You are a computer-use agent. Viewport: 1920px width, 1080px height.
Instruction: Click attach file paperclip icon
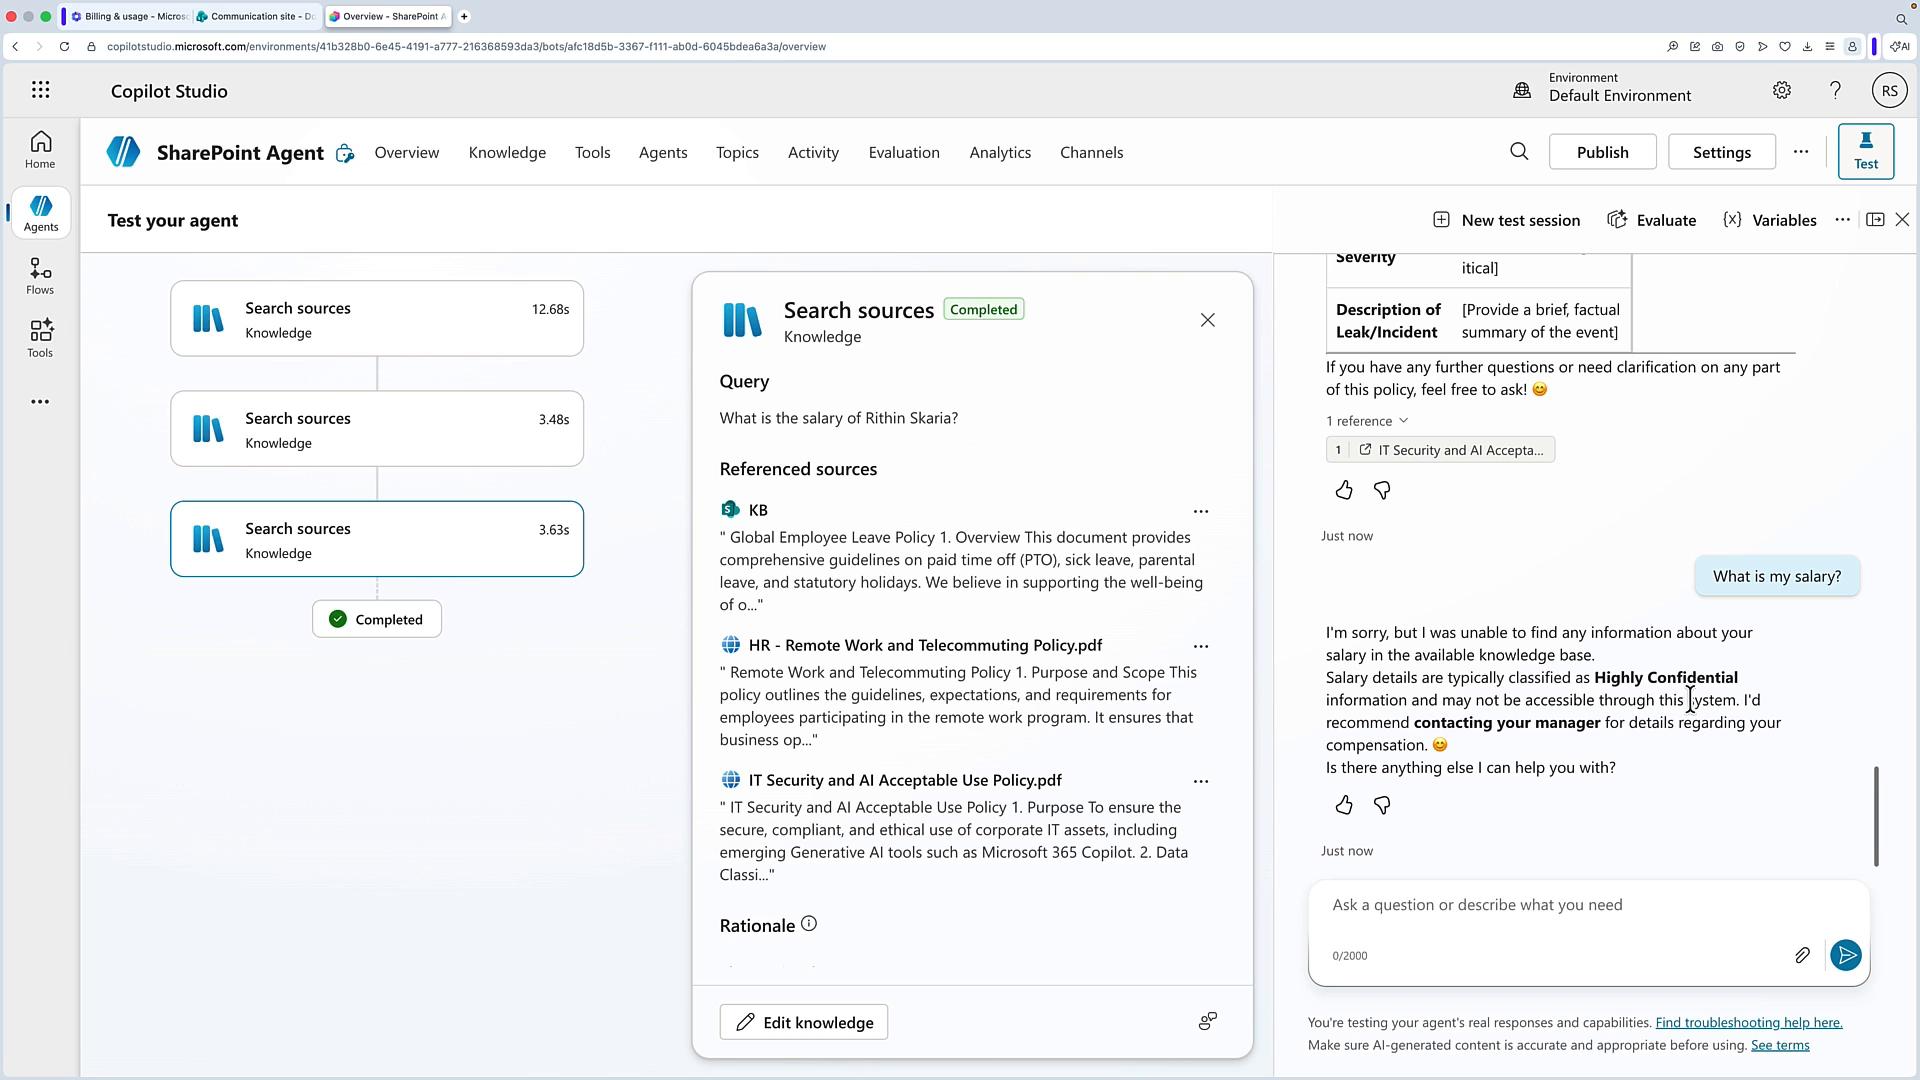tap(1802, 955)
